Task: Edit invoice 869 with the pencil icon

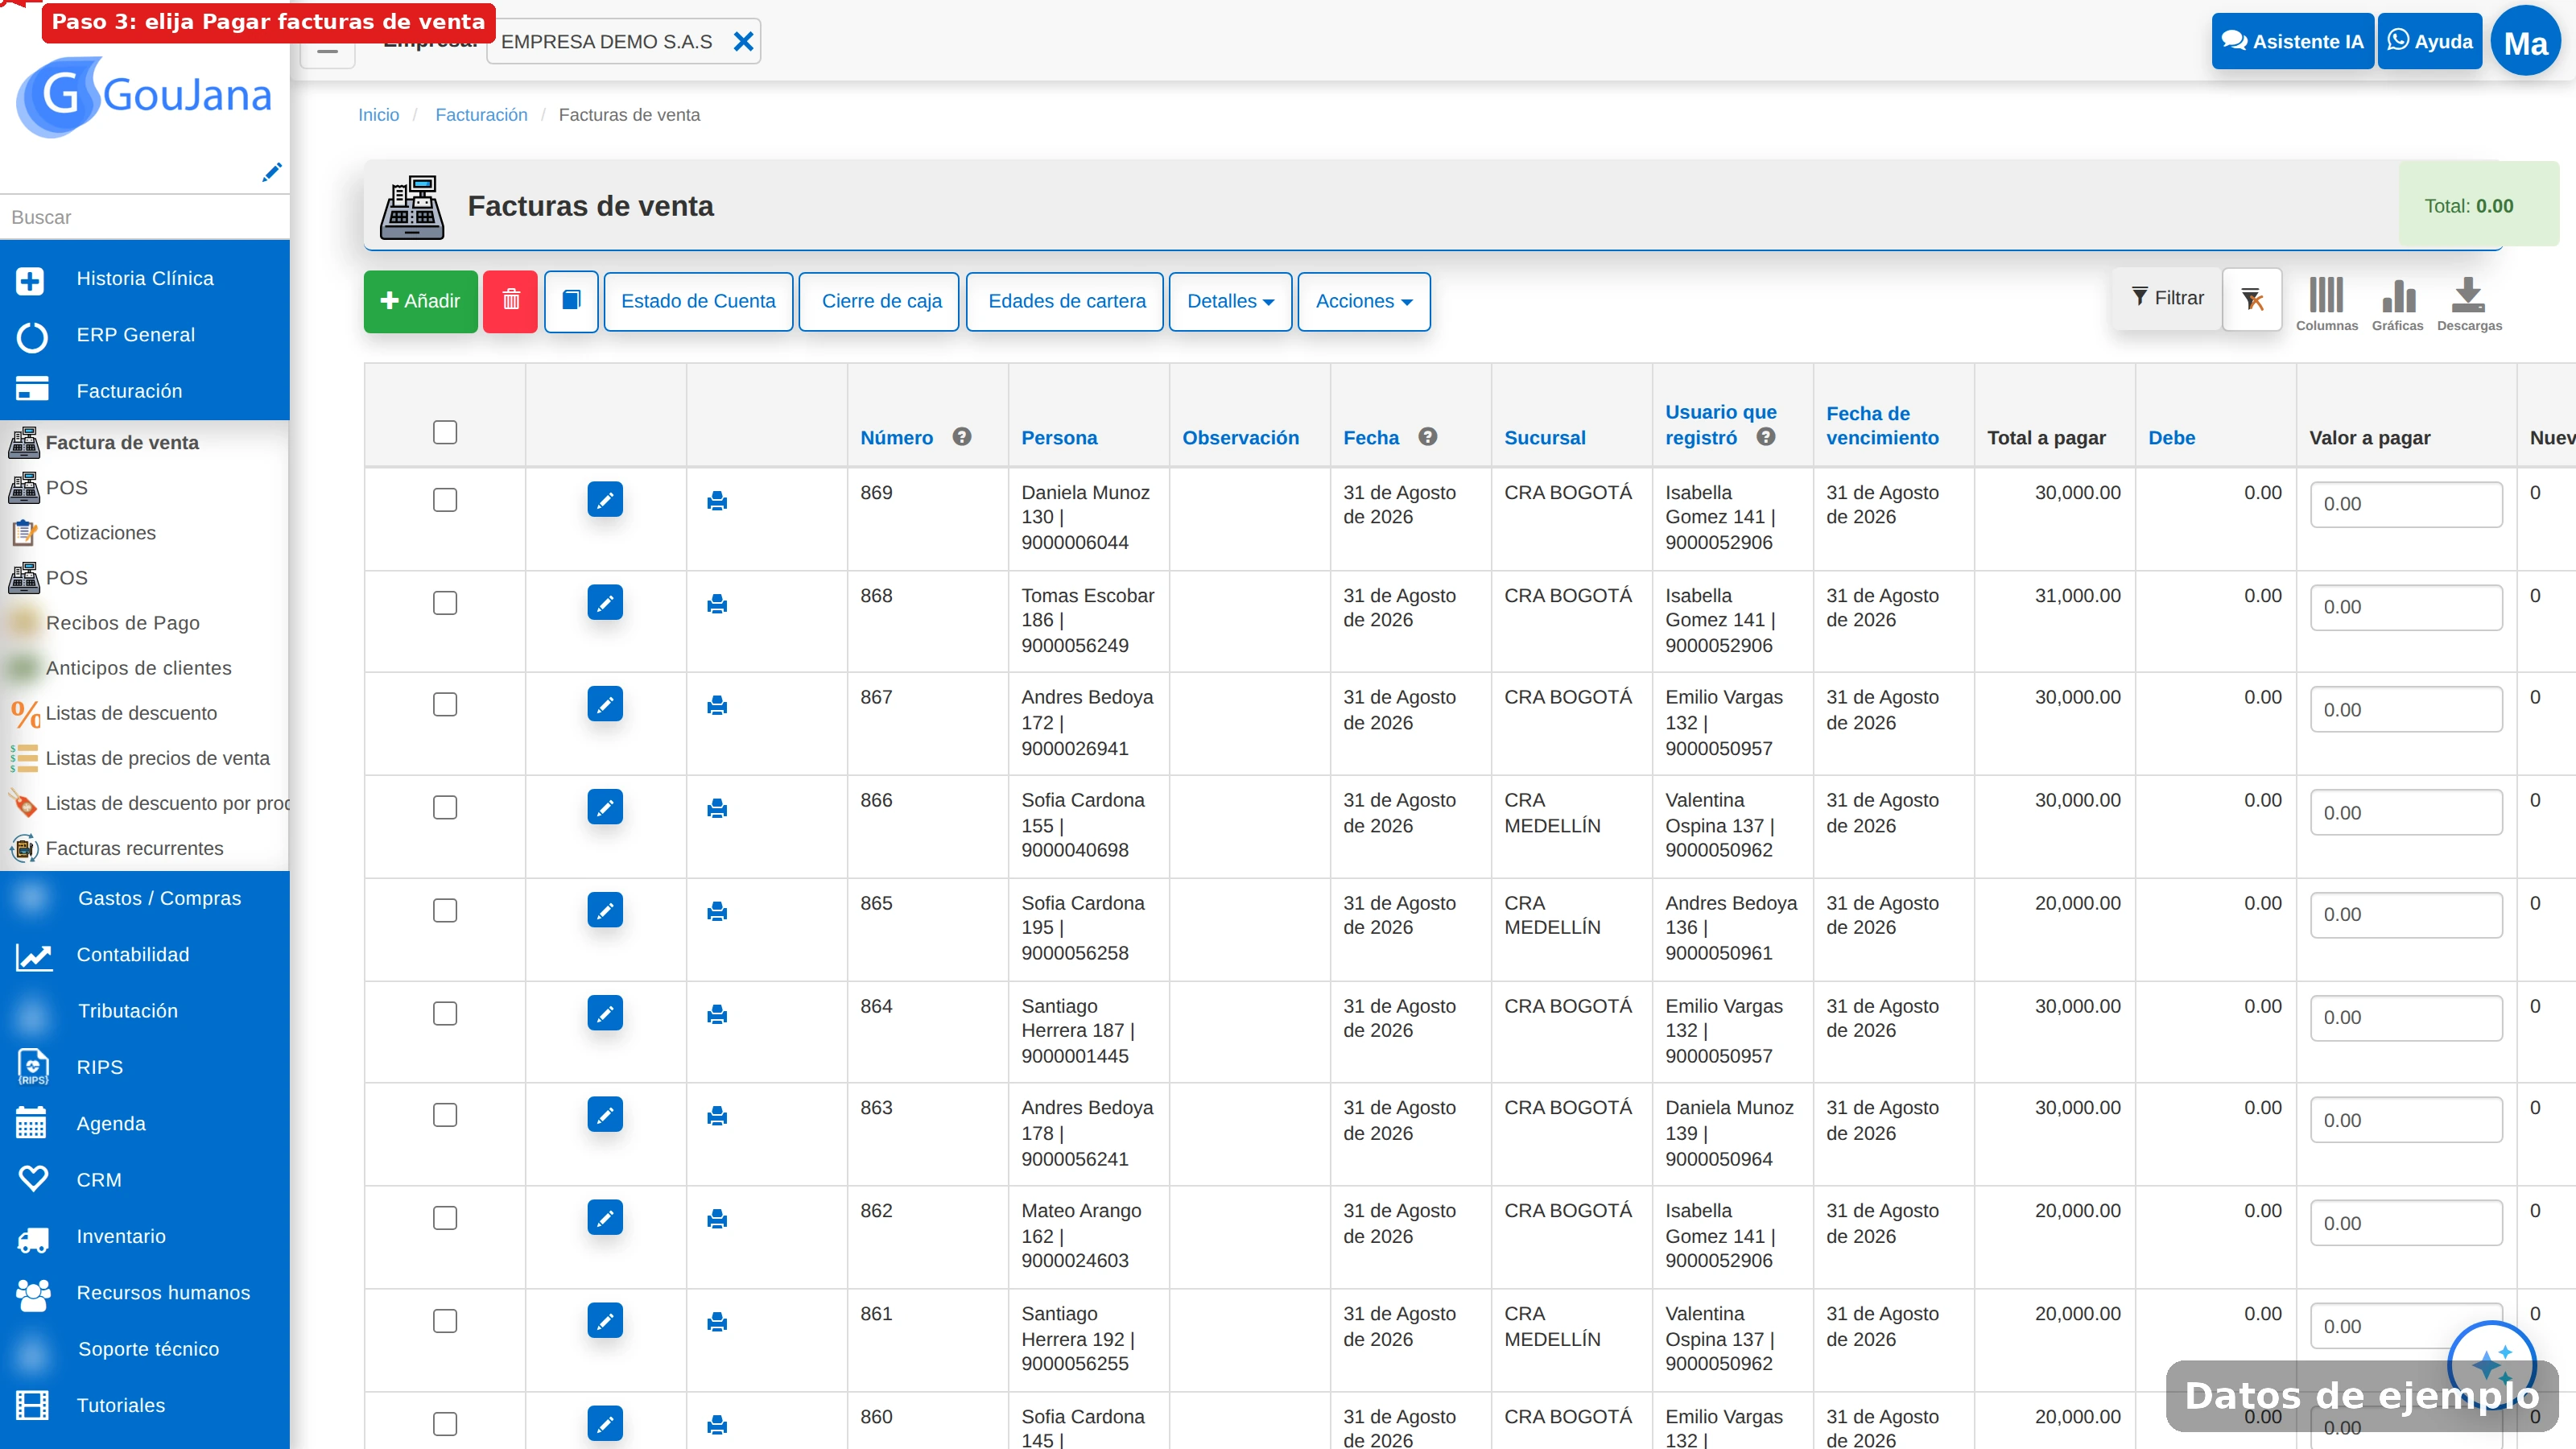Action: point(605,499)
